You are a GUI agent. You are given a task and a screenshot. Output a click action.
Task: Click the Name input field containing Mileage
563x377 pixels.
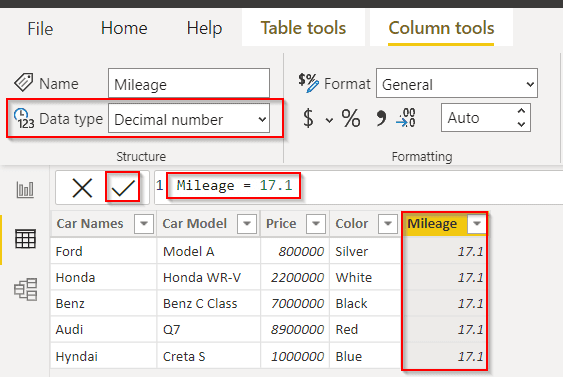pyautogui.click(x=189, y=83)
